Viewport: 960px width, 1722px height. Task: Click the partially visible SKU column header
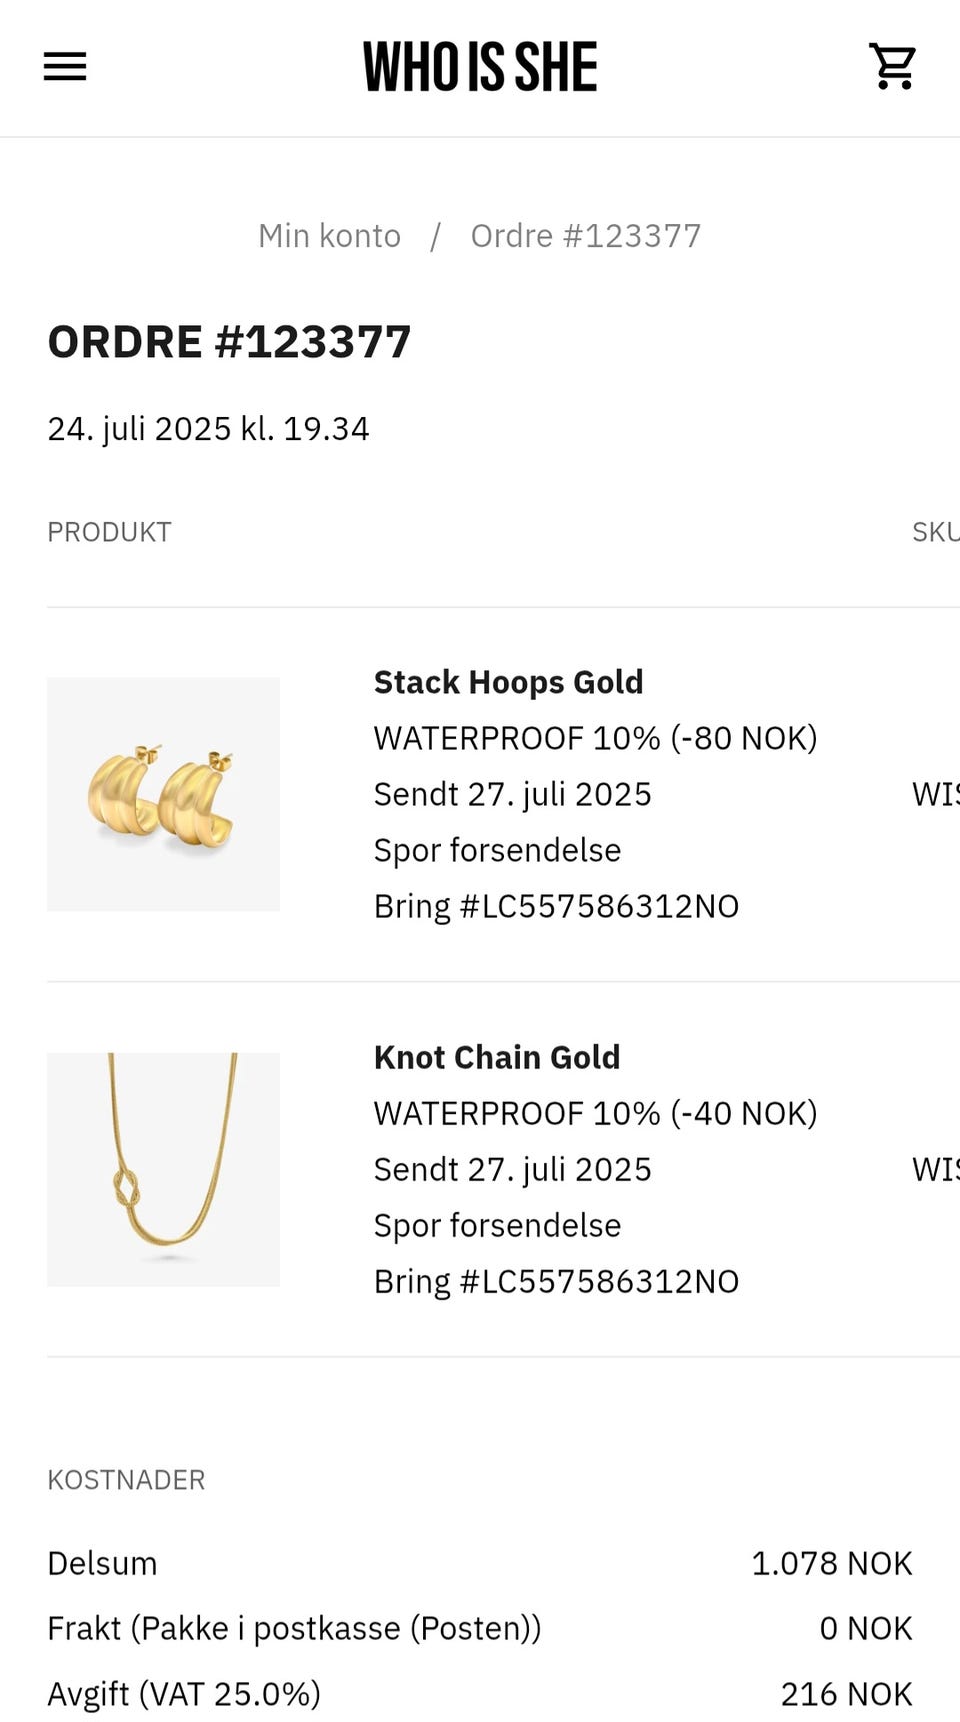click(x=935, y=532)
